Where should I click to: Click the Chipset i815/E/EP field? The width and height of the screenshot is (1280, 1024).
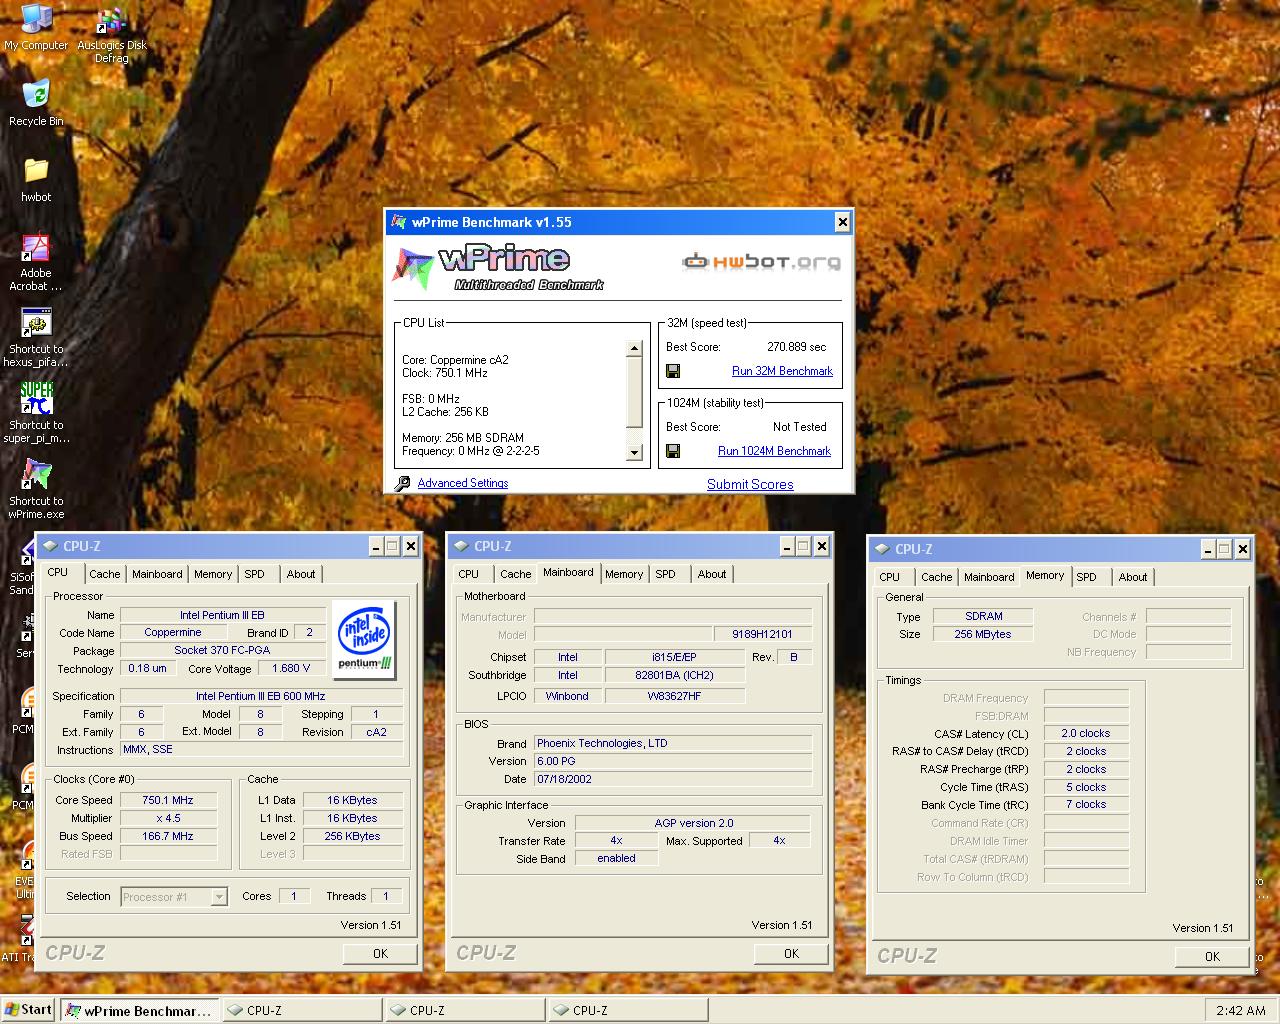pyautogui.click(x=675, y=657)
